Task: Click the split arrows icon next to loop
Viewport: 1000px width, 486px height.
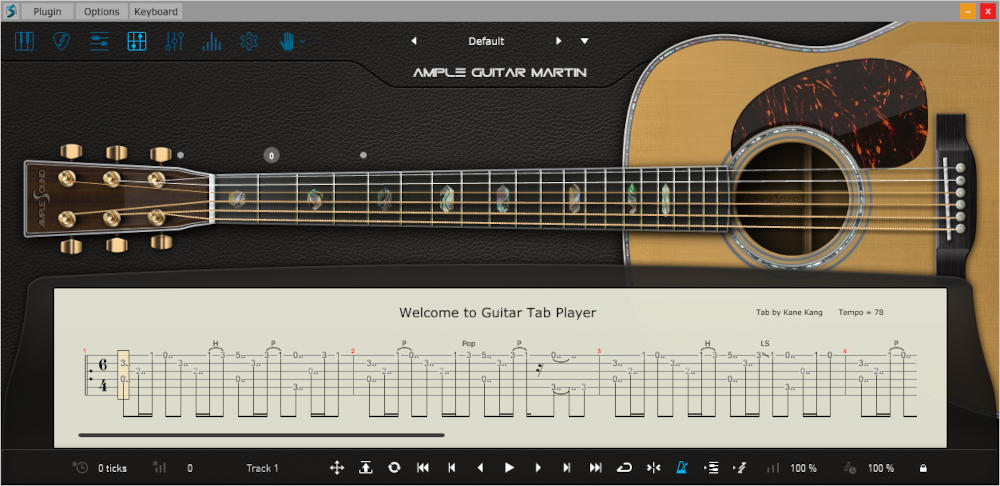Action: pyautogui.click(x=654, y=468)
